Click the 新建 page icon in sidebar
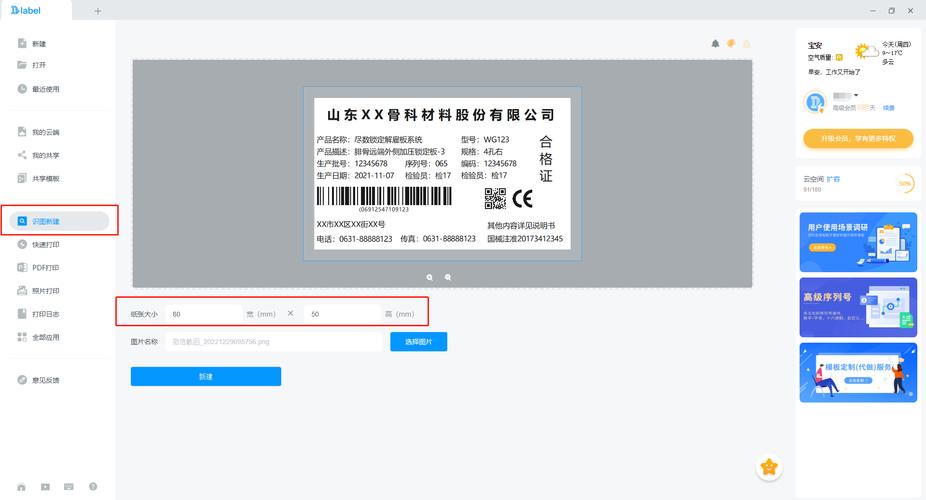926x500 pixels. tap(22, 43)
